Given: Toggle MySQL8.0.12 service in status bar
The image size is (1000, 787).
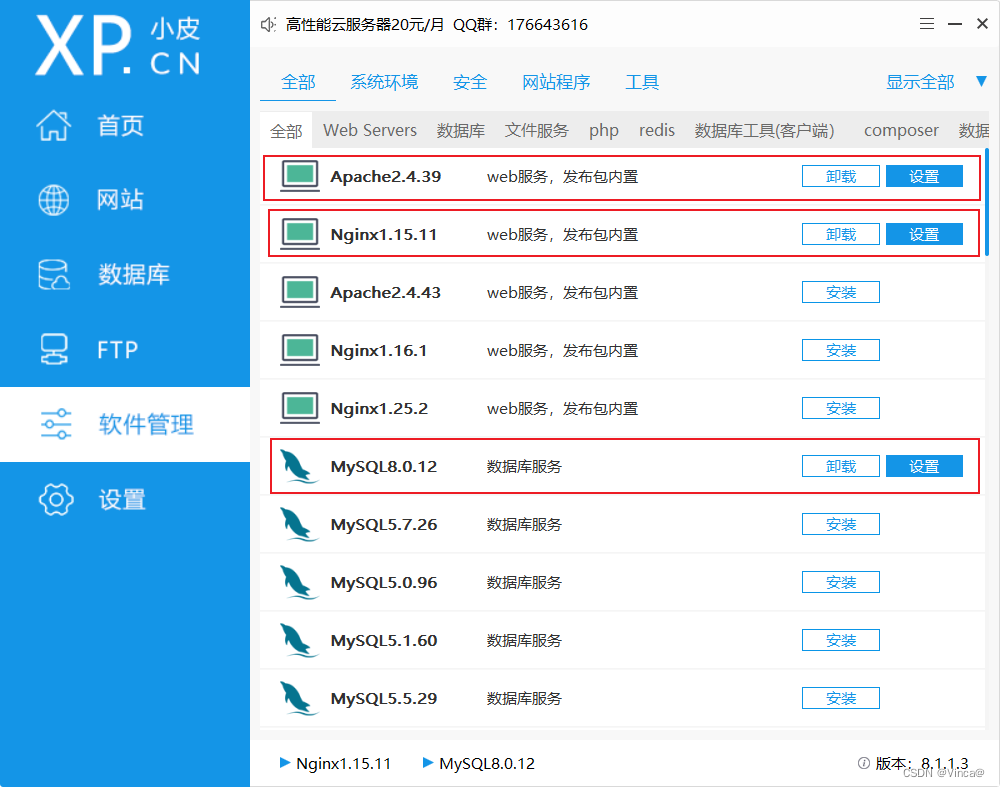Looking at the screenshot, I should point(477,763).
